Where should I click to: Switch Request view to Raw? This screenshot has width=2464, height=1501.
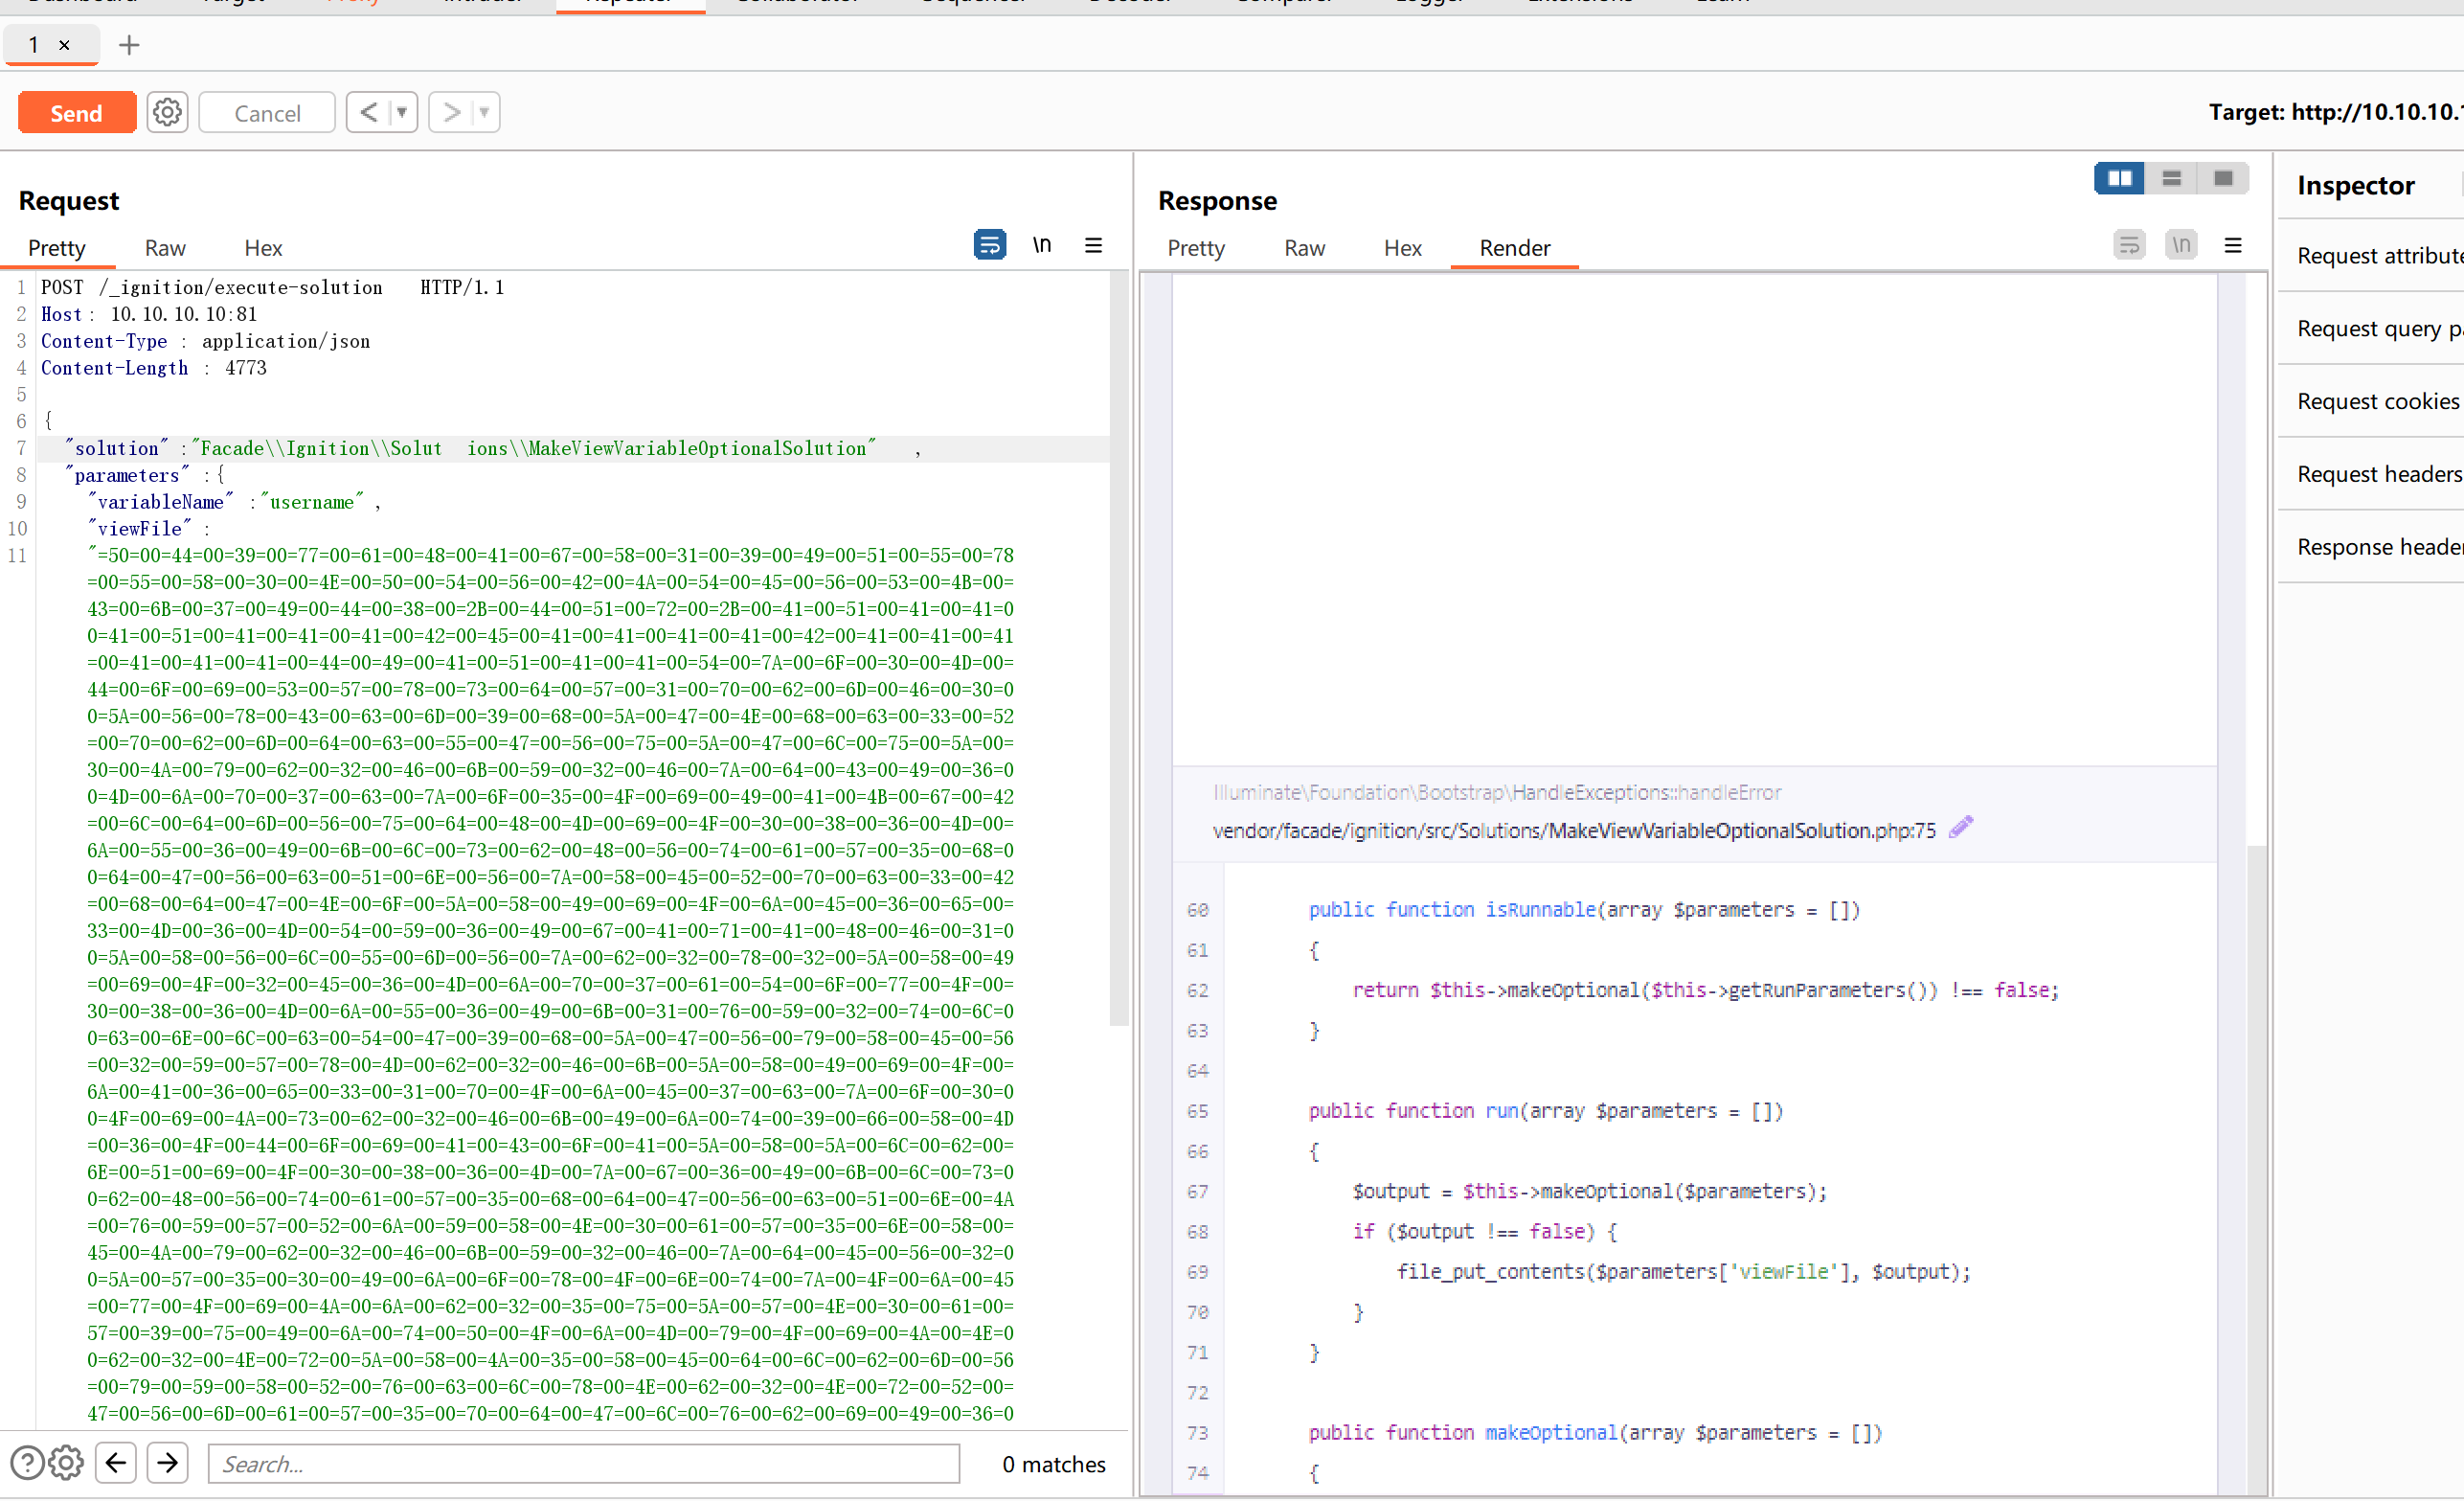(x=165, y=248)
